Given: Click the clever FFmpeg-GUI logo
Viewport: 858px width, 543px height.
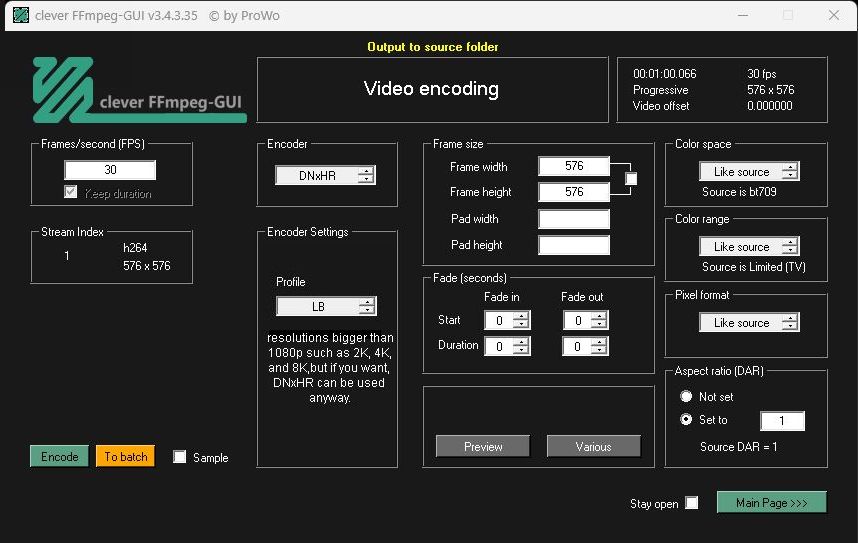Looking at the screenshot, I should tap(139, 90).
